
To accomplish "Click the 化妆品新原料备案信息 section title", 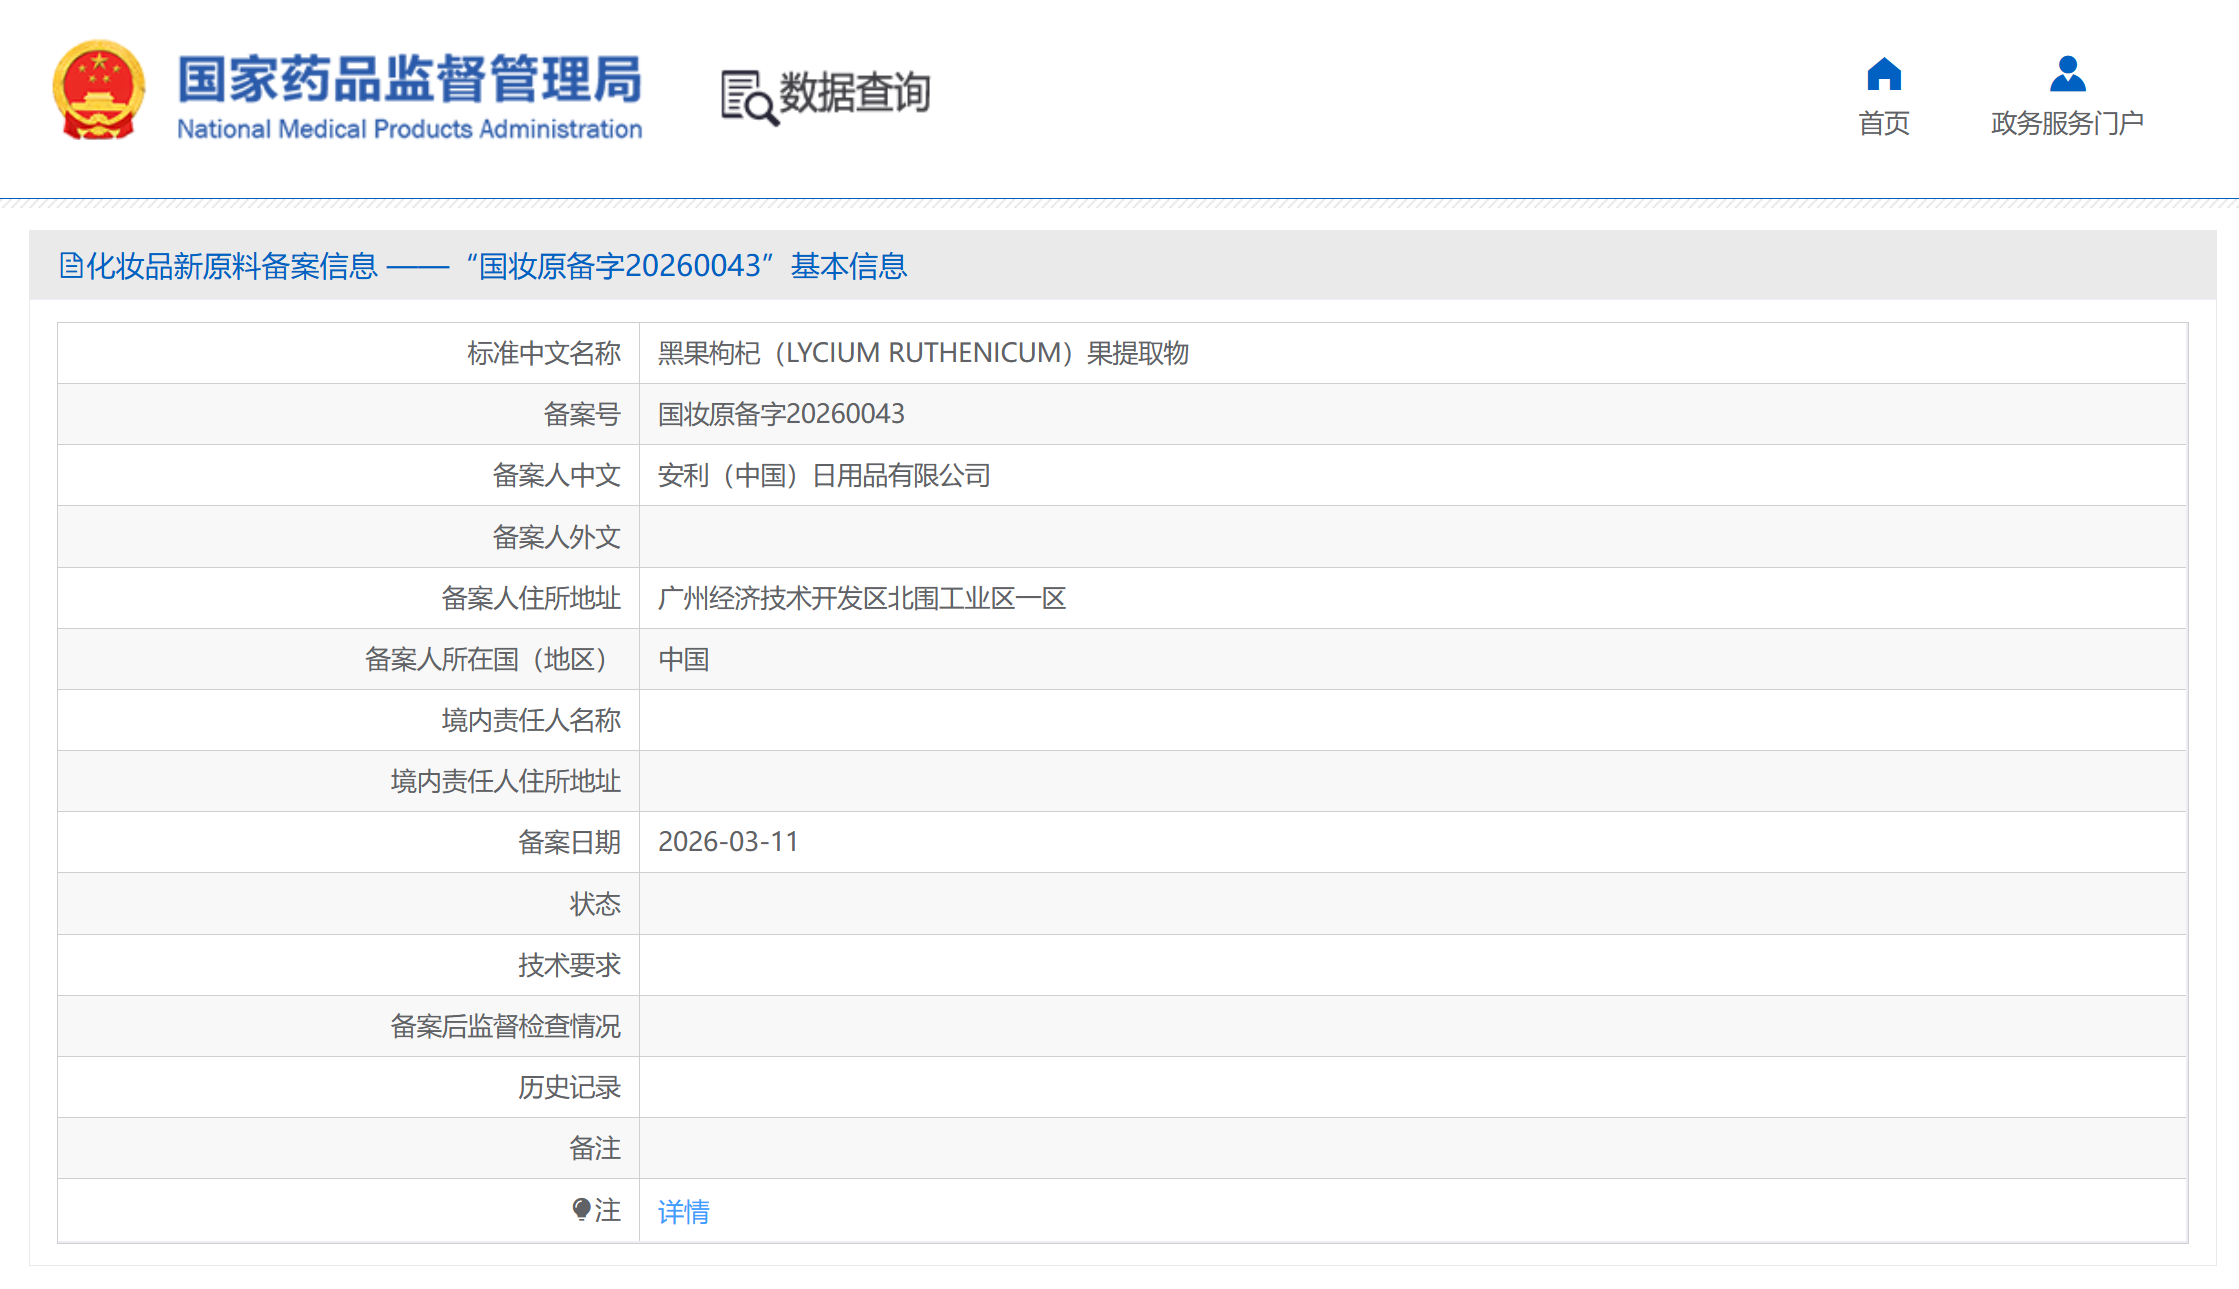I will point(232,266).
